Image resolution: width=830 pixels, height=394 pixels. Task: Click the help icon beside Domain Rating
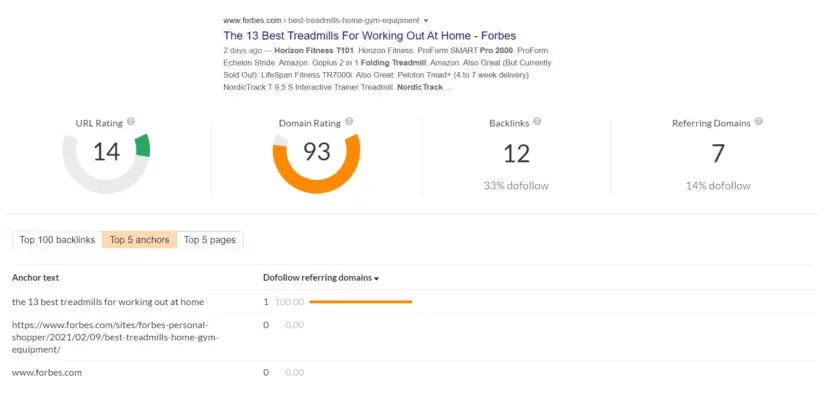(349, 122)
